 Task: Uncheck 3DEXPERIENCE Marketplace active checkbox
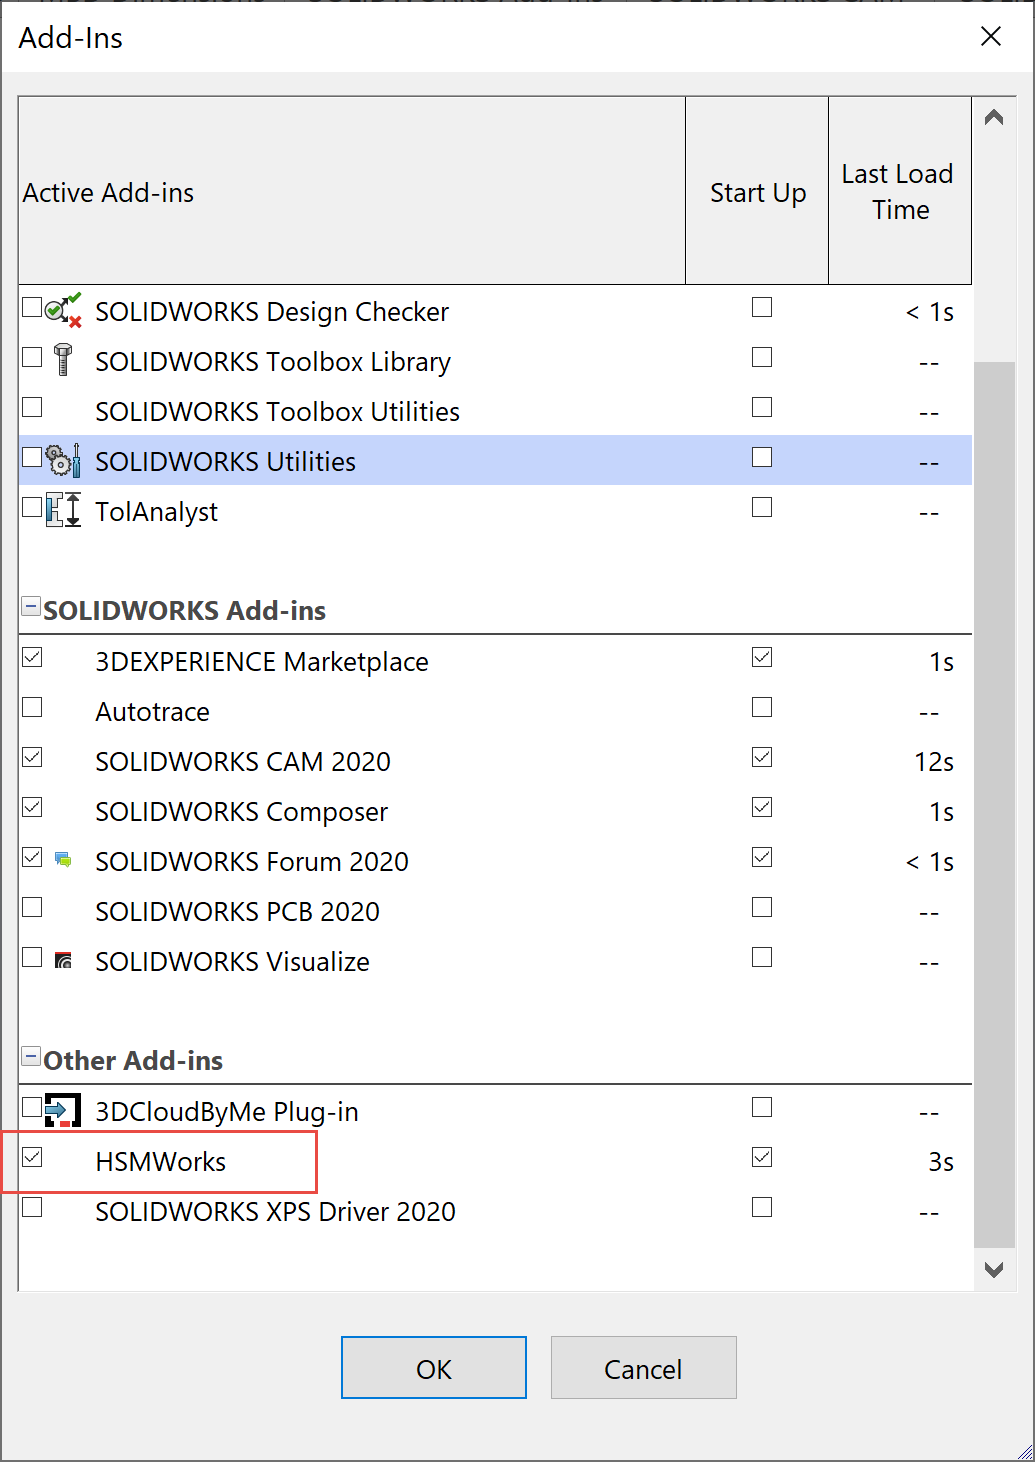click(x=32, y=657)
